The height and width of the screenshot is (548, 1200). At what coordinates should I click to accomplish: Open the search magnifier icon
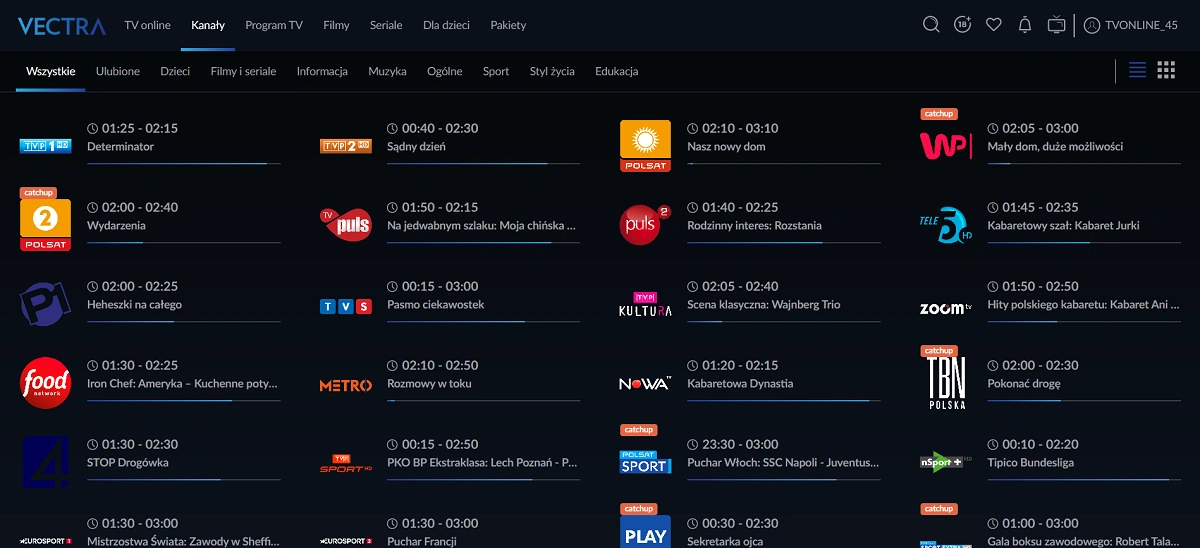click(931, 25)
